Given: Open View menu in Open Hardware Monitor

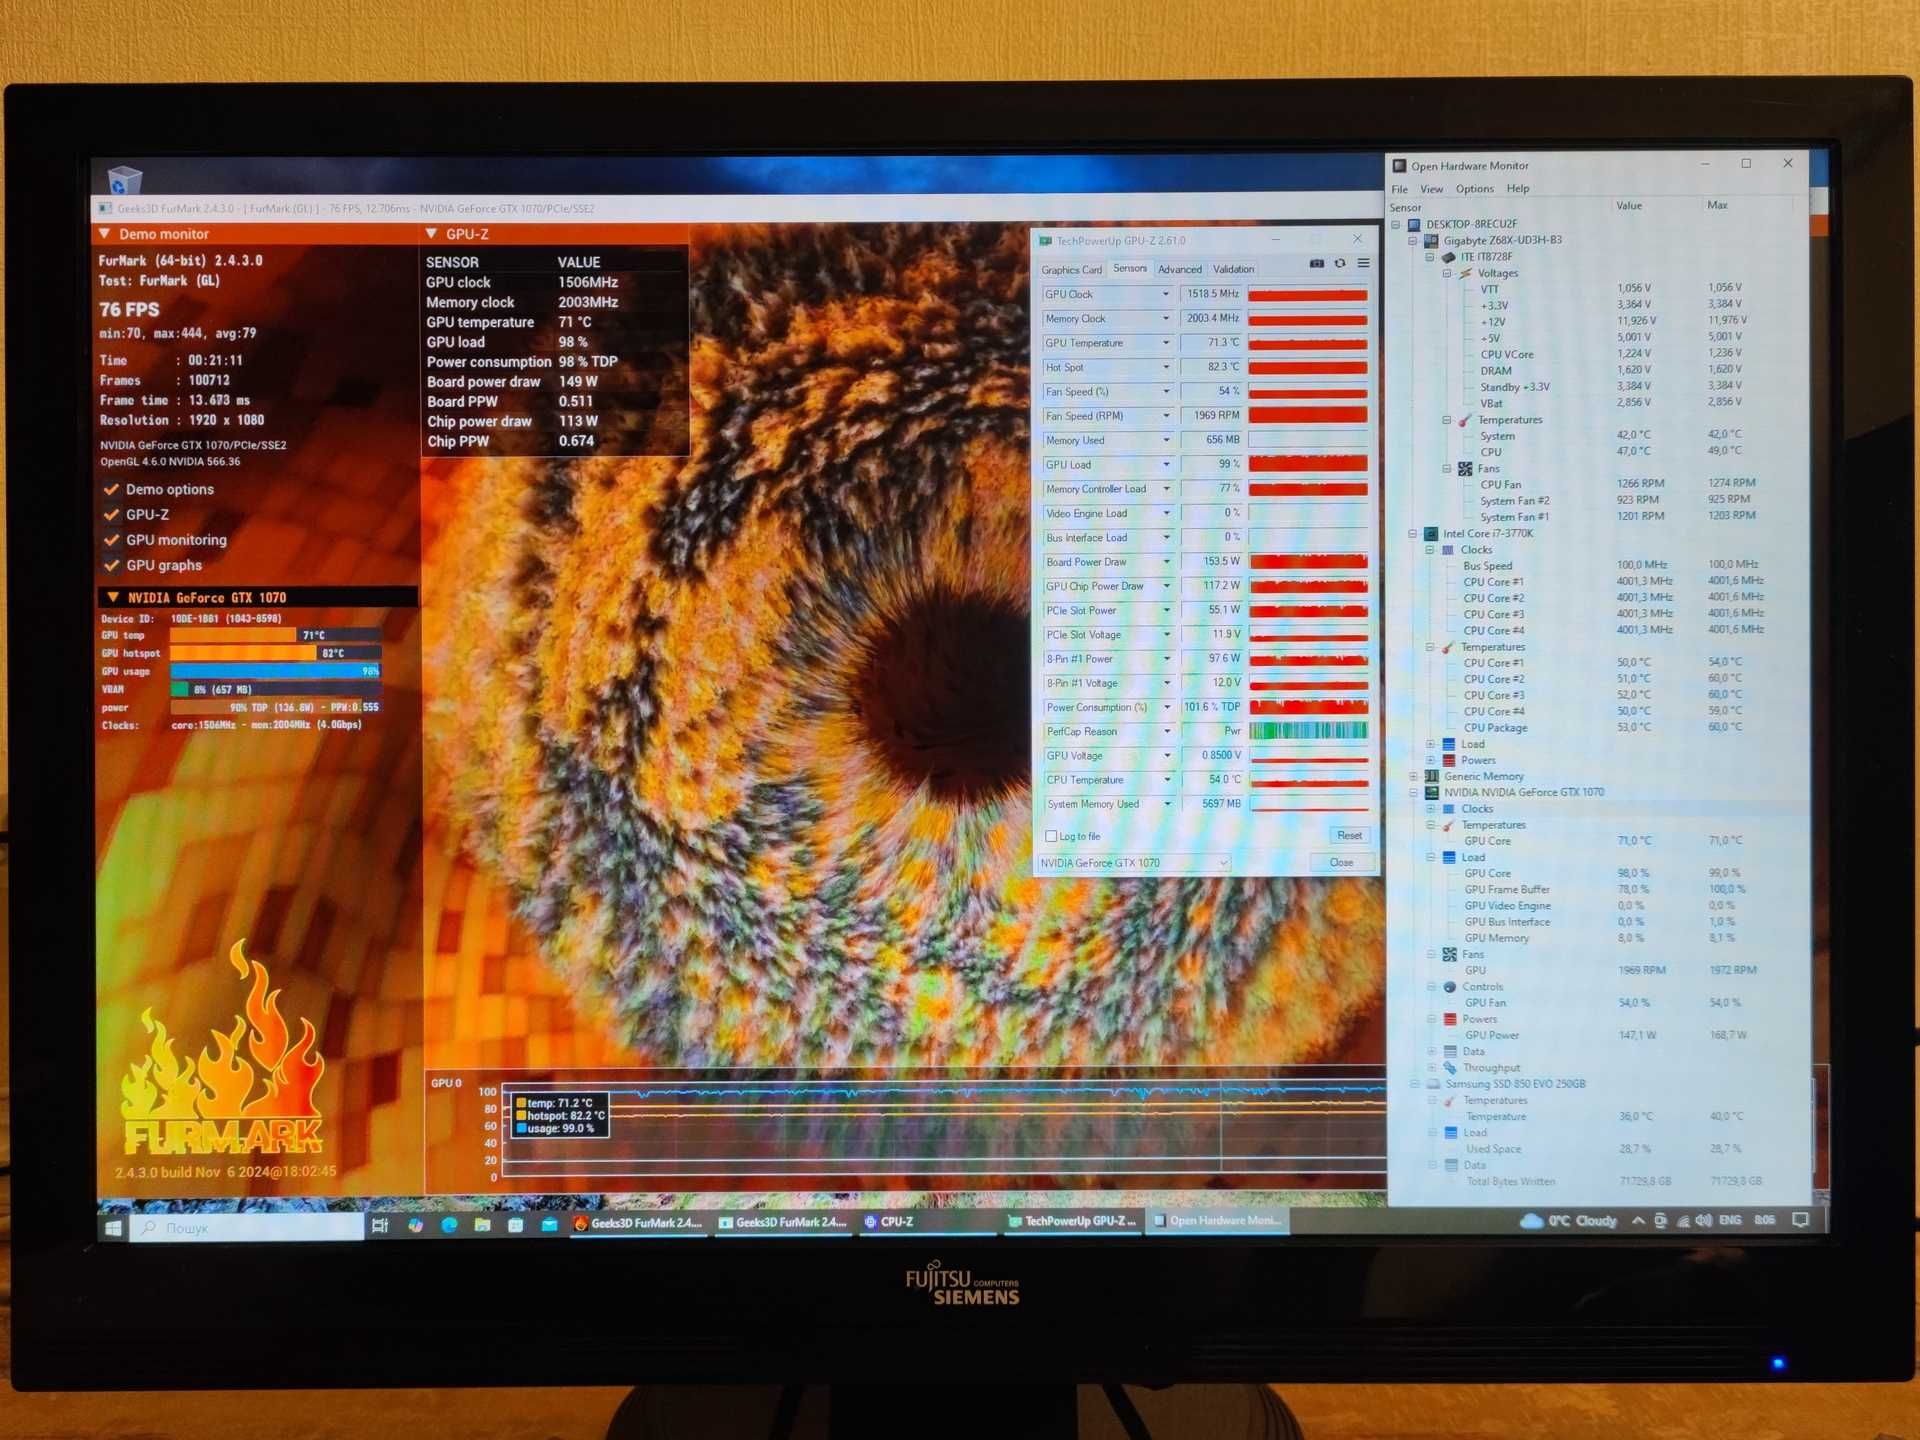Looking at the screenshot, I should pos(1432,189).
